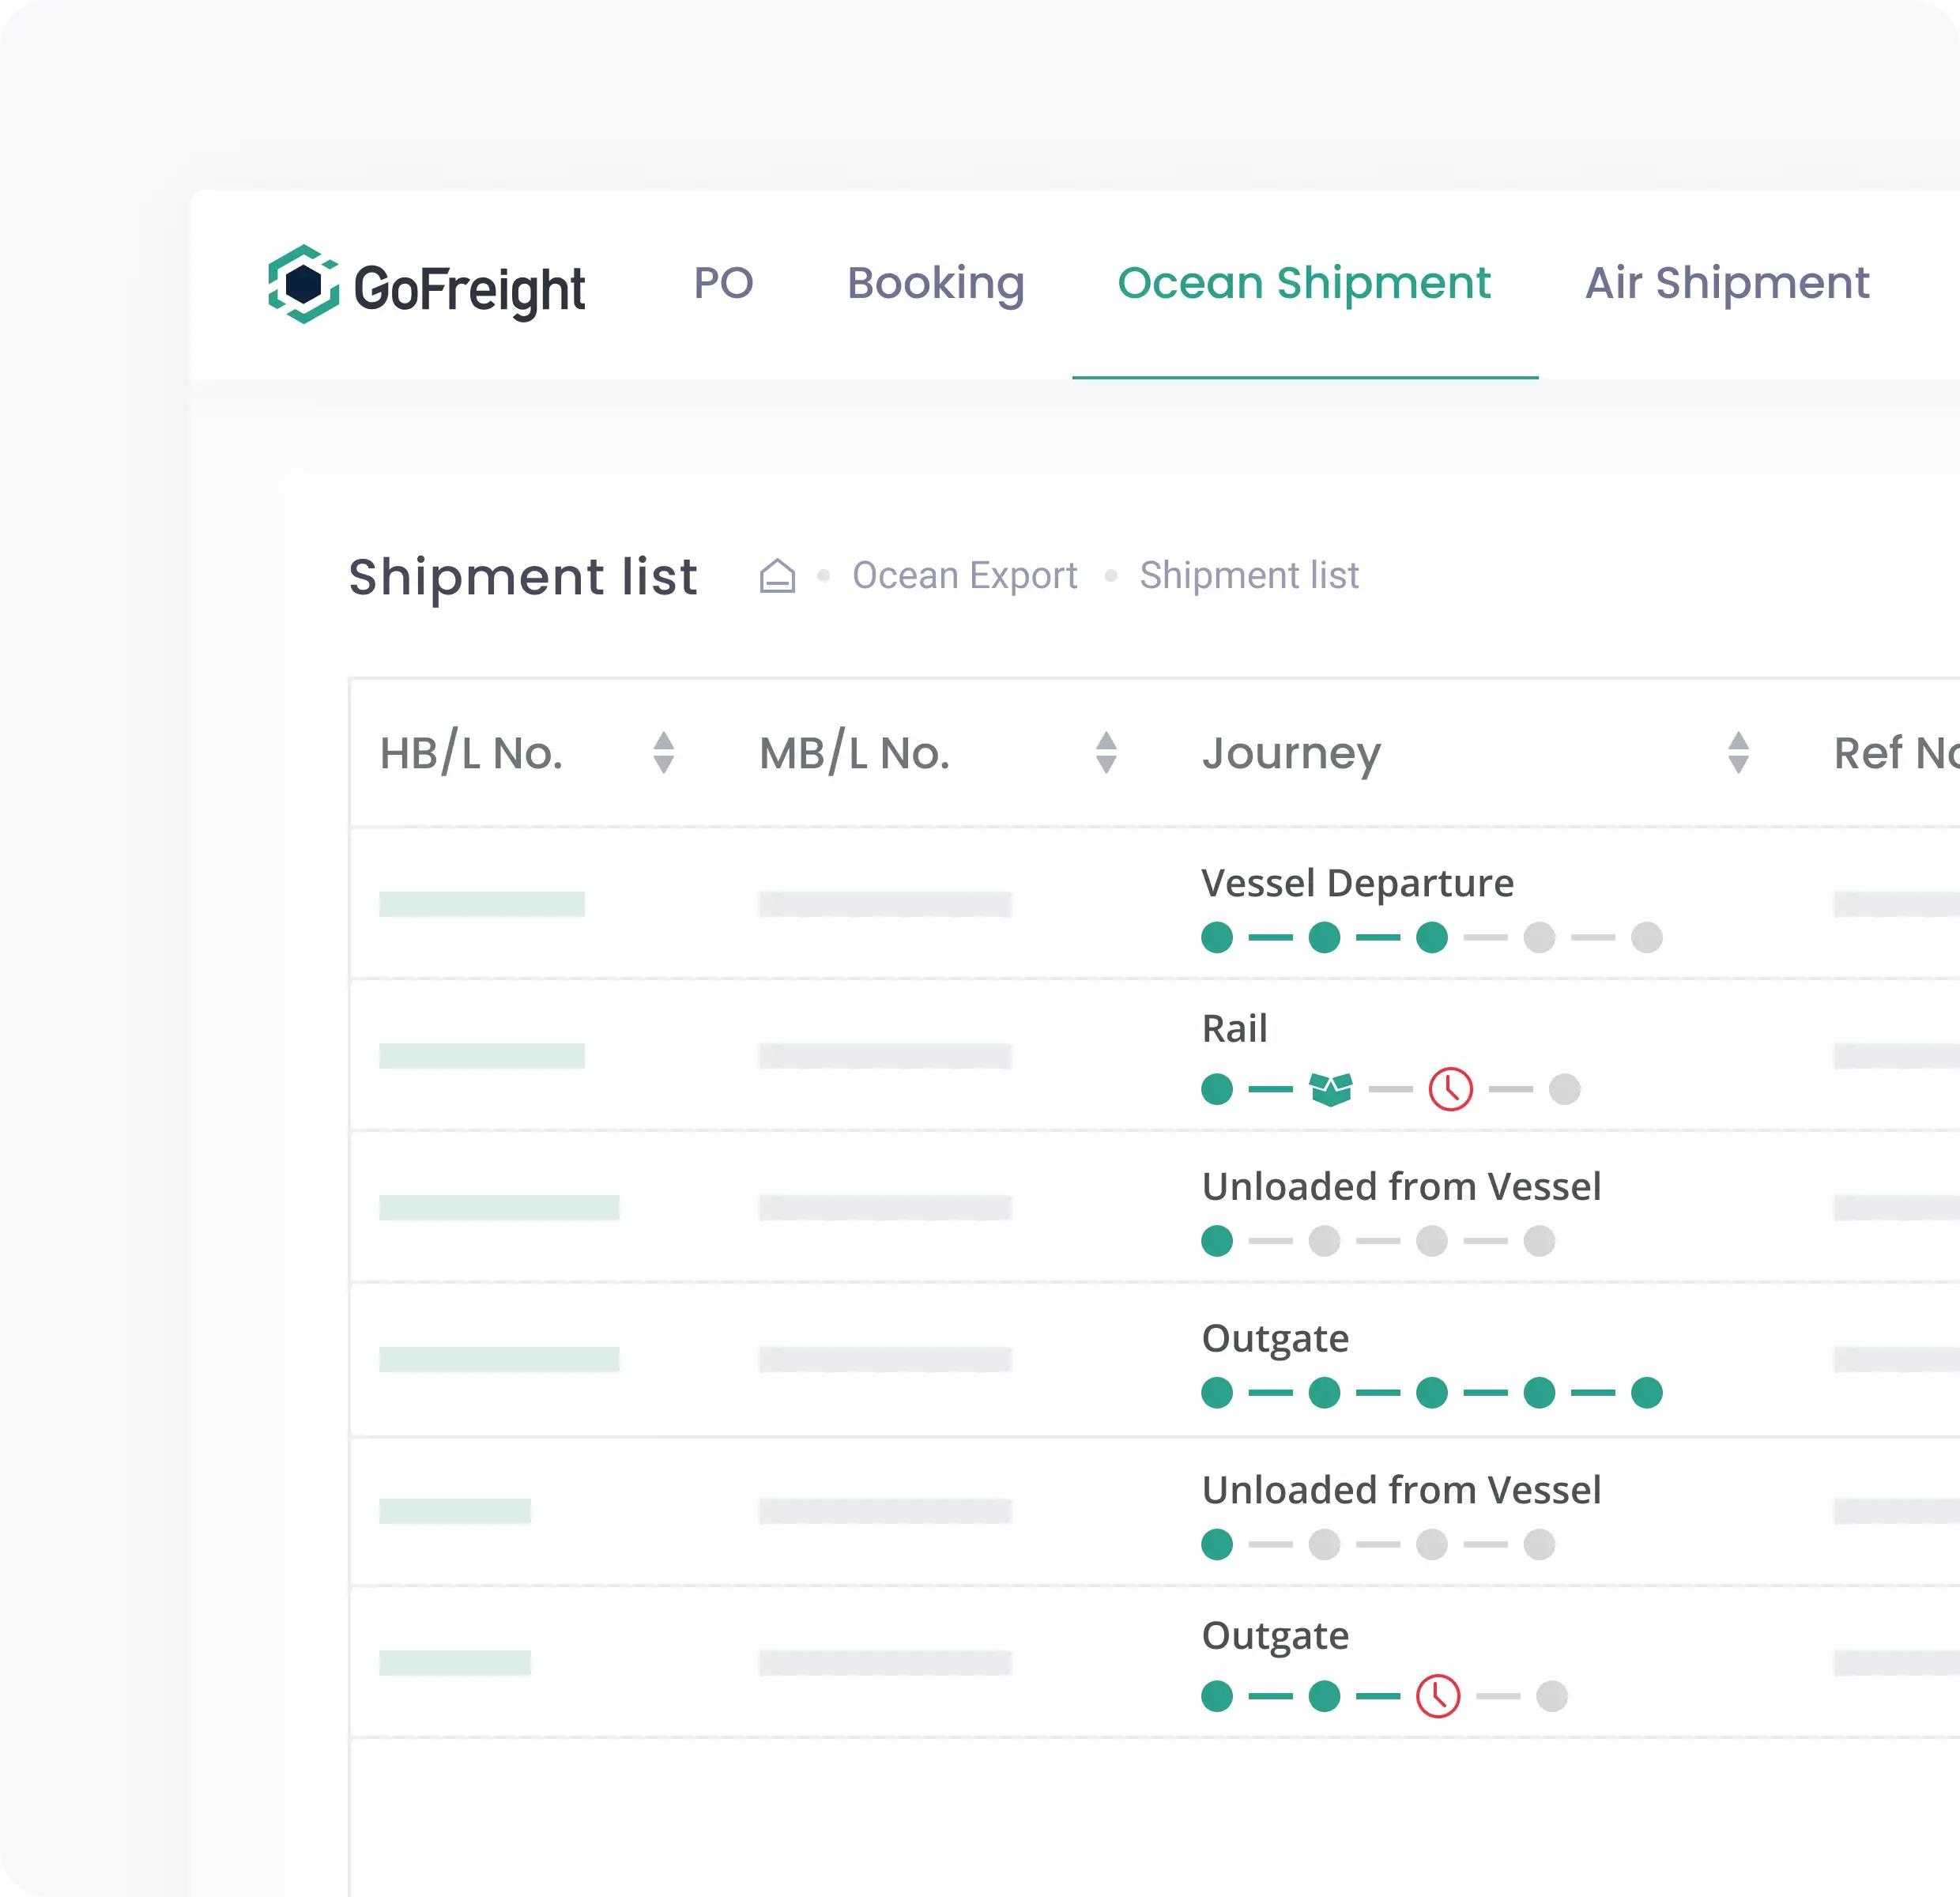Switch to the Booking tab

coord(935,283)
